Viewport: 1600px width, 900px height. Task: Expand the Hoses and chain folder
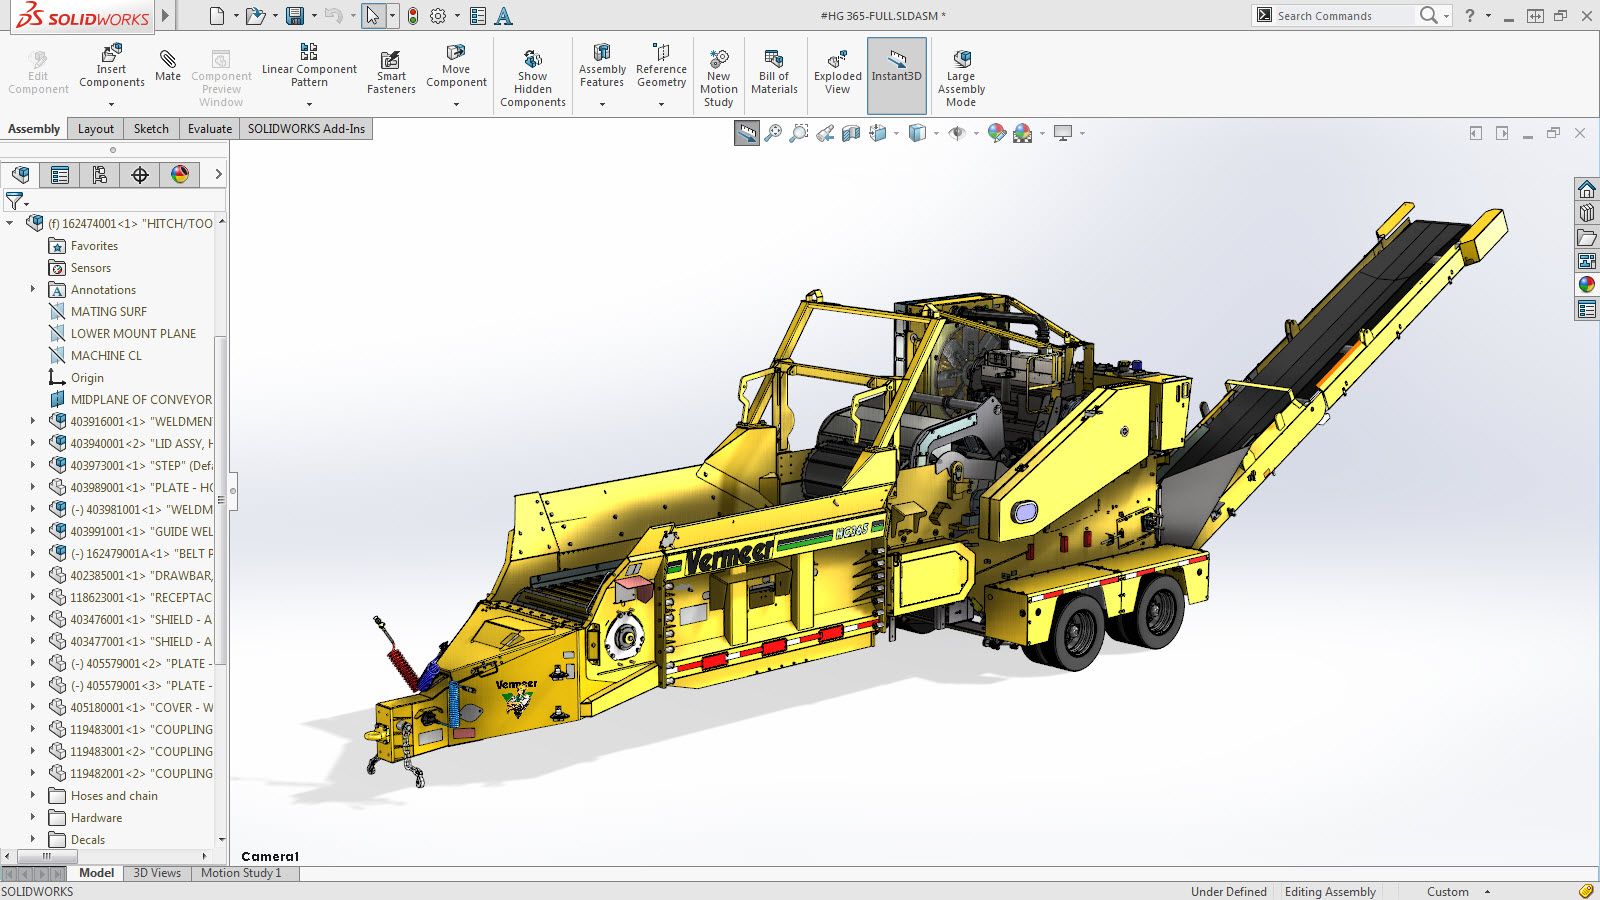33,796
